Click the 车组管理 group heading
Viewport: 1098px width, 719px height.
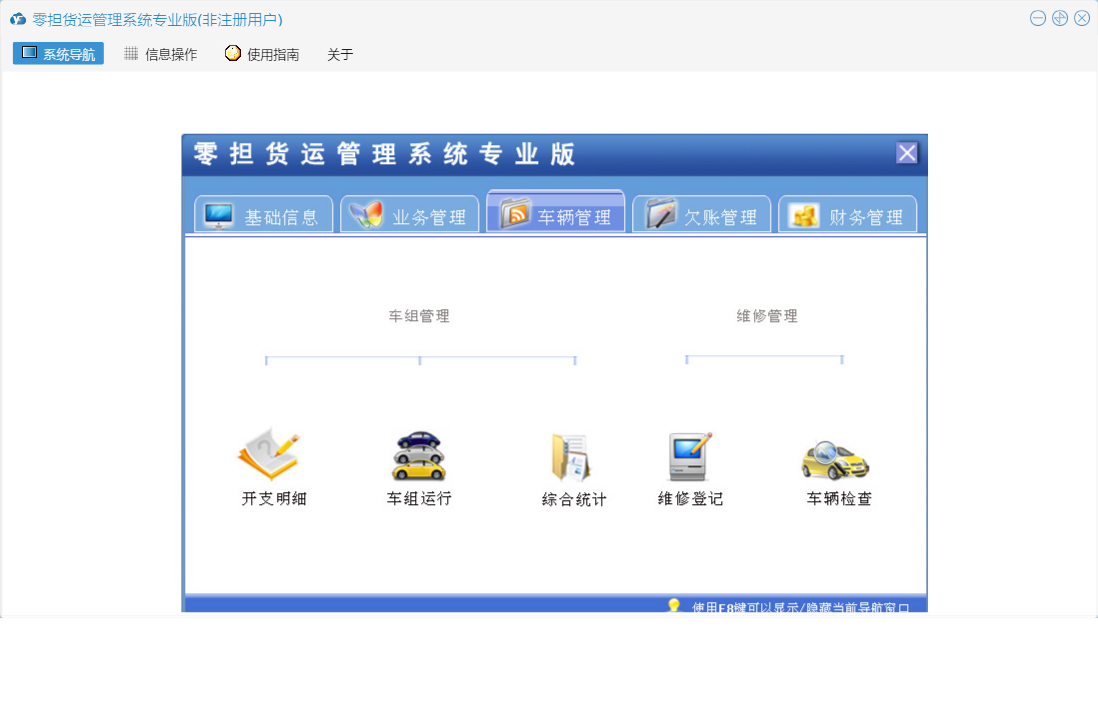pos(419,316)
